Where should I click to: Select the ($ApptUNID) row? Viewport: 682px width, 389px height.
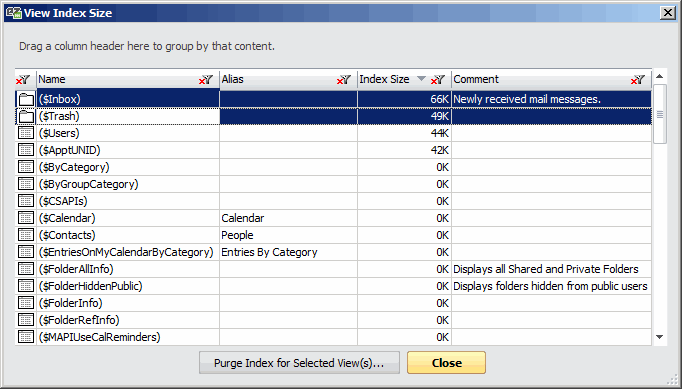point(333,150)
